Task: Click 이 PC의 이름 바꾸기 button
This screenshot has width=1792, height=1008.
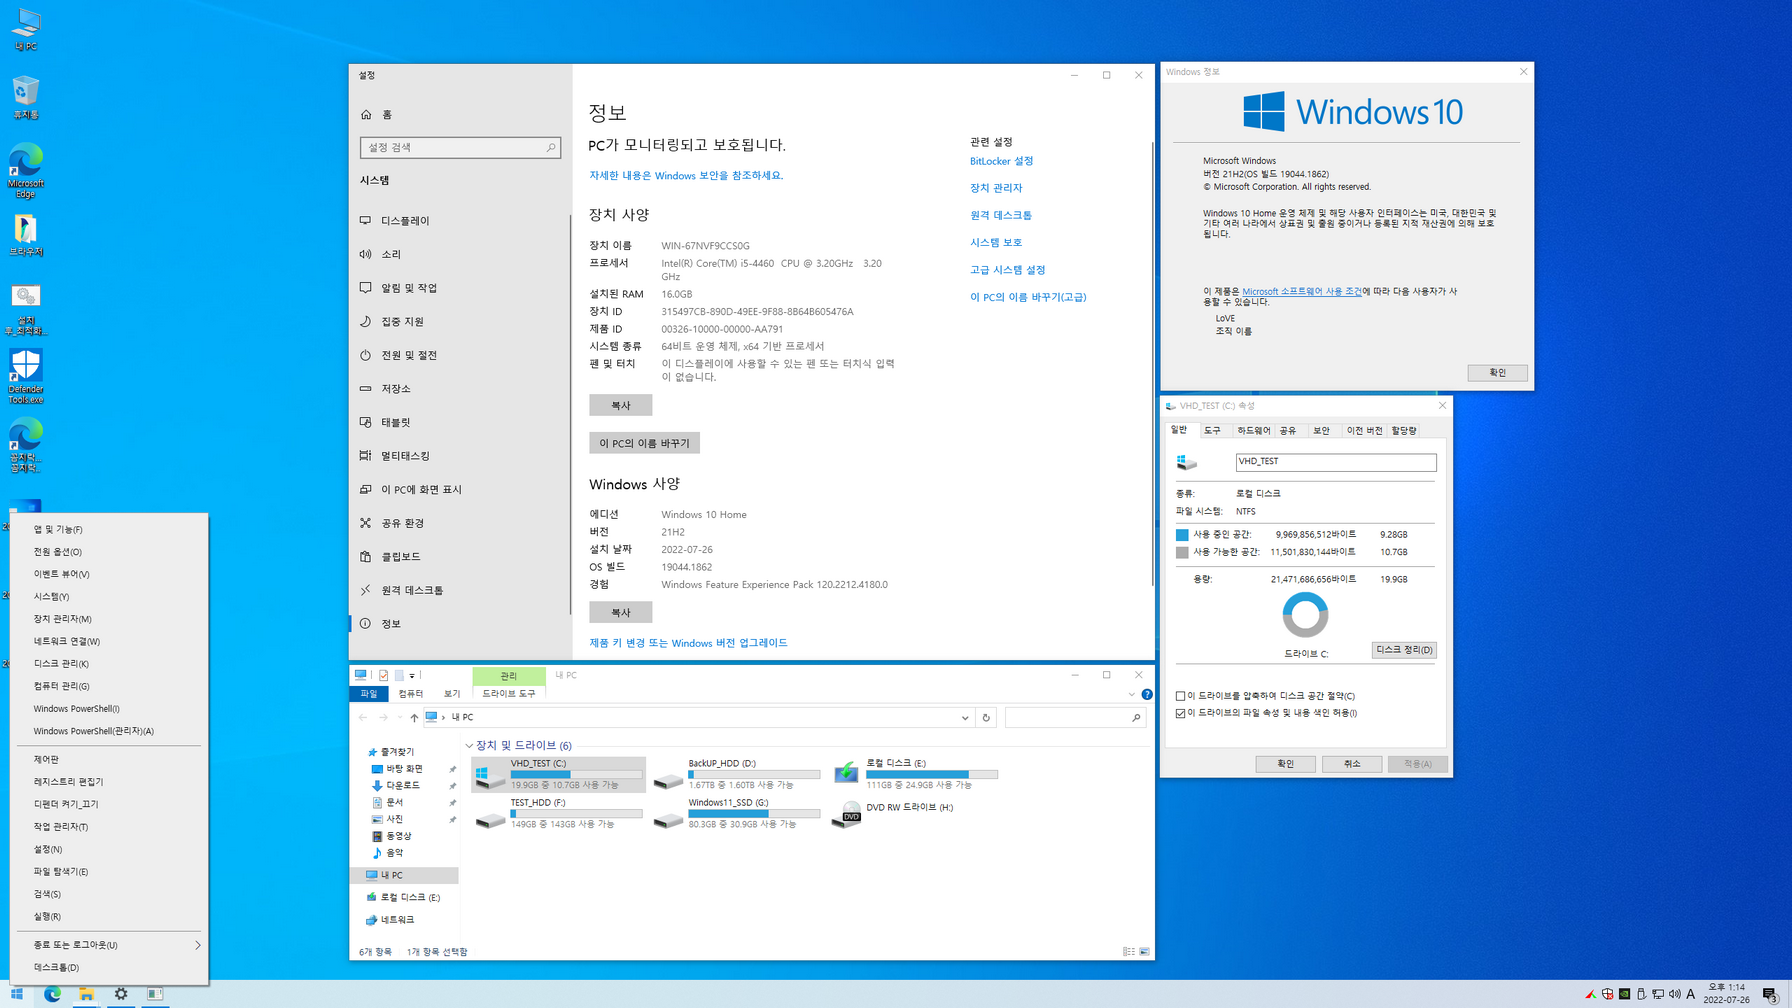Action: click(x=644, y=443)
